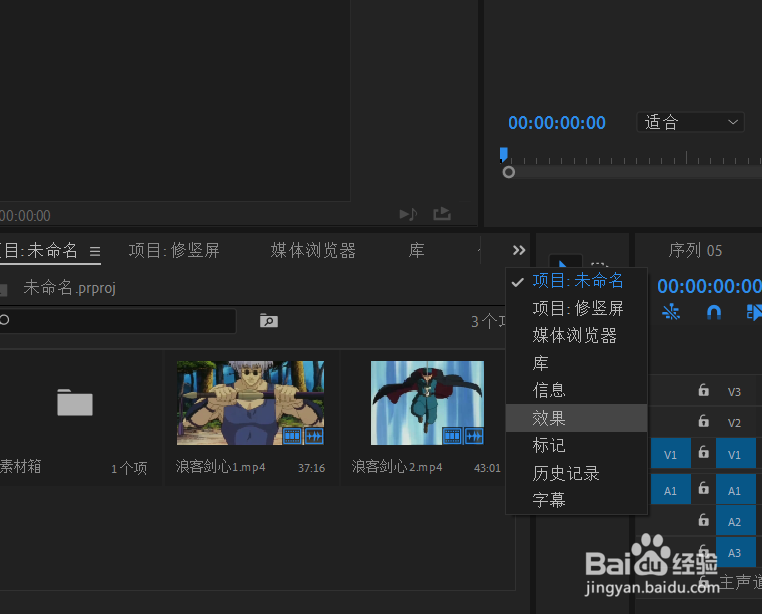Toggle the V1 track target button

coord(735,454)
